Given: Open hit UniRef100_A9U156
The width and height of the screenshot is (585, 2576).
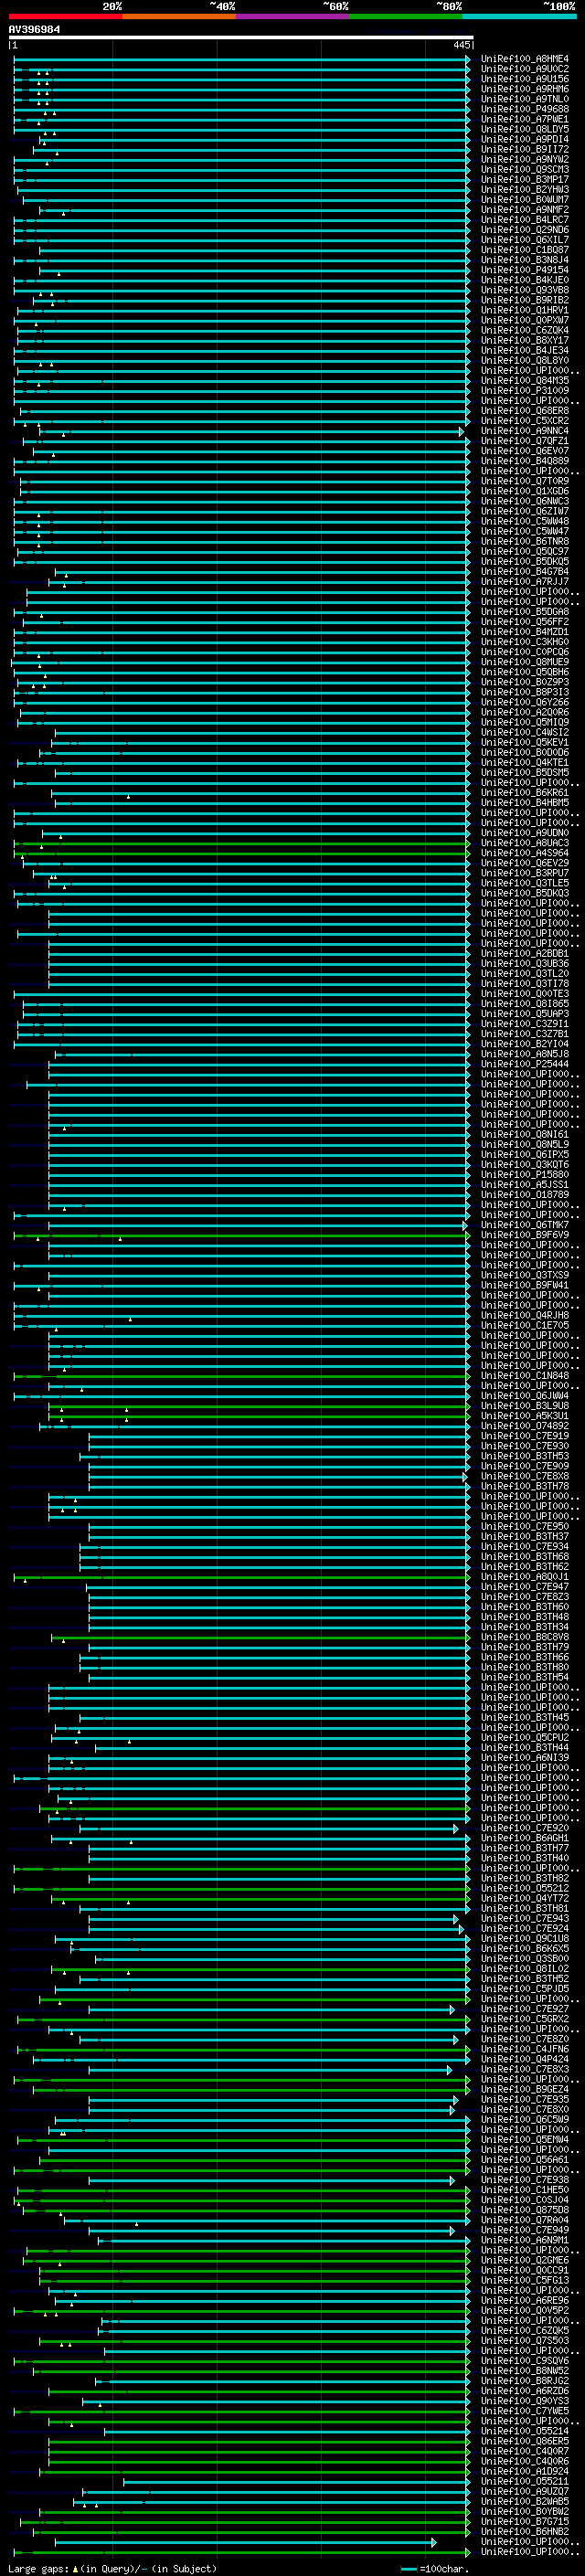Looking at the screenshot, I should click(525, 79).
